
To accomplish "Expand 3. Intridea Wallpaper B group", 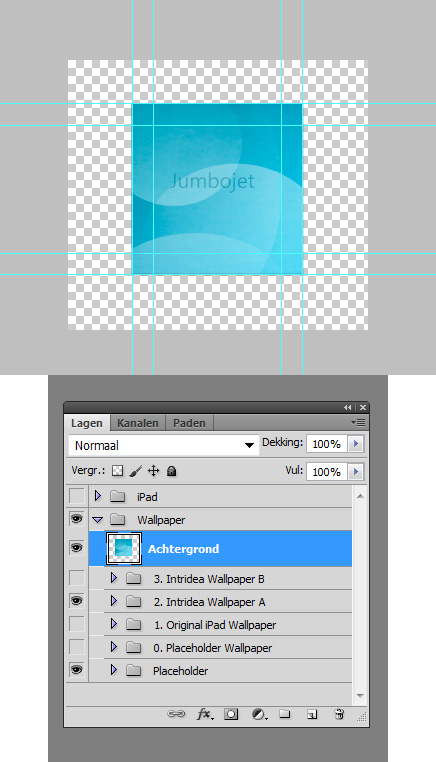I will [x=114, y=578].
